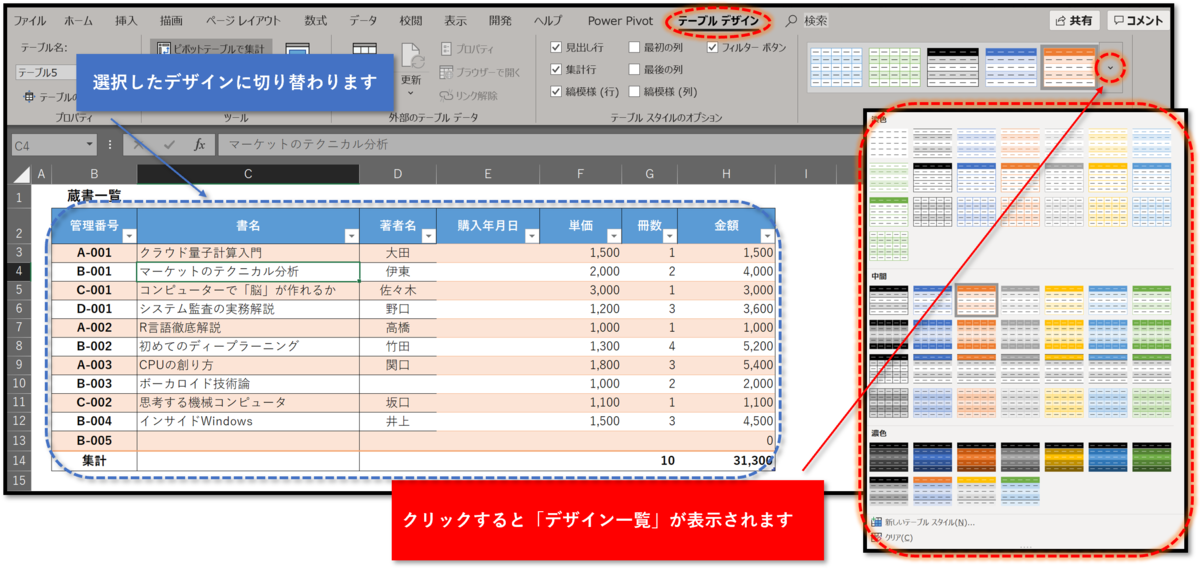Click the 検索 search field

[x=816, y=20]
